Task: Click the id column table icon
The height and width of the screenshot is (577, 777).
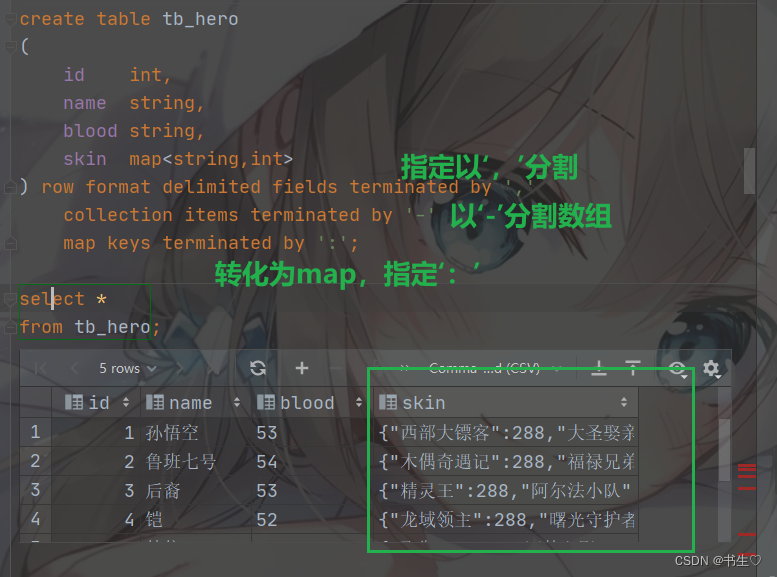Action: tap(74, 403)
